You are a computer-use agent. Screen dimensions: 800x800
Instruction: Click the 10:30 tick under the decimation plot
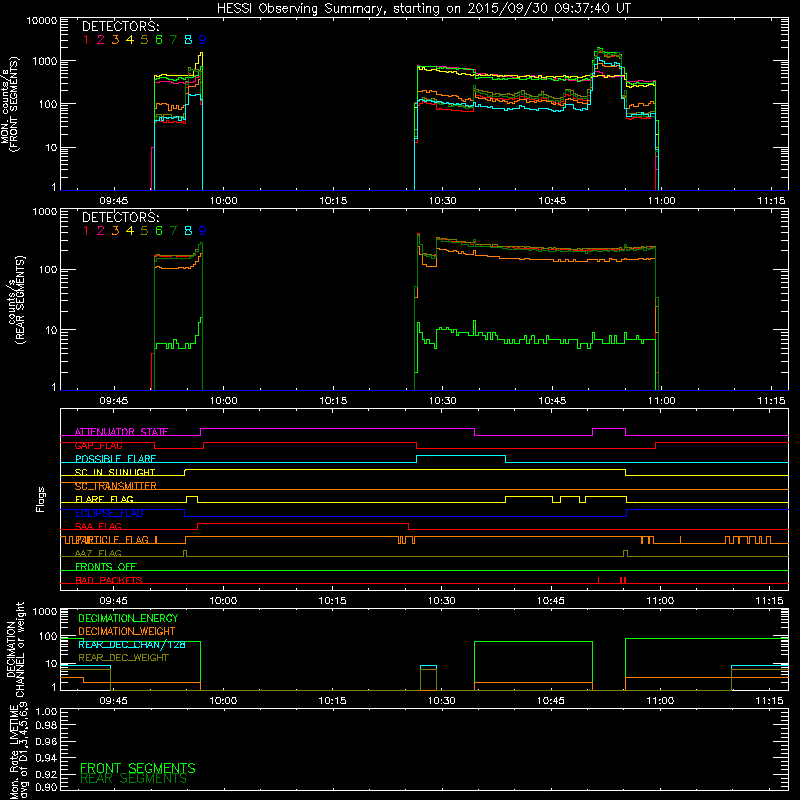pyautogui.click(x=441, y=701)
